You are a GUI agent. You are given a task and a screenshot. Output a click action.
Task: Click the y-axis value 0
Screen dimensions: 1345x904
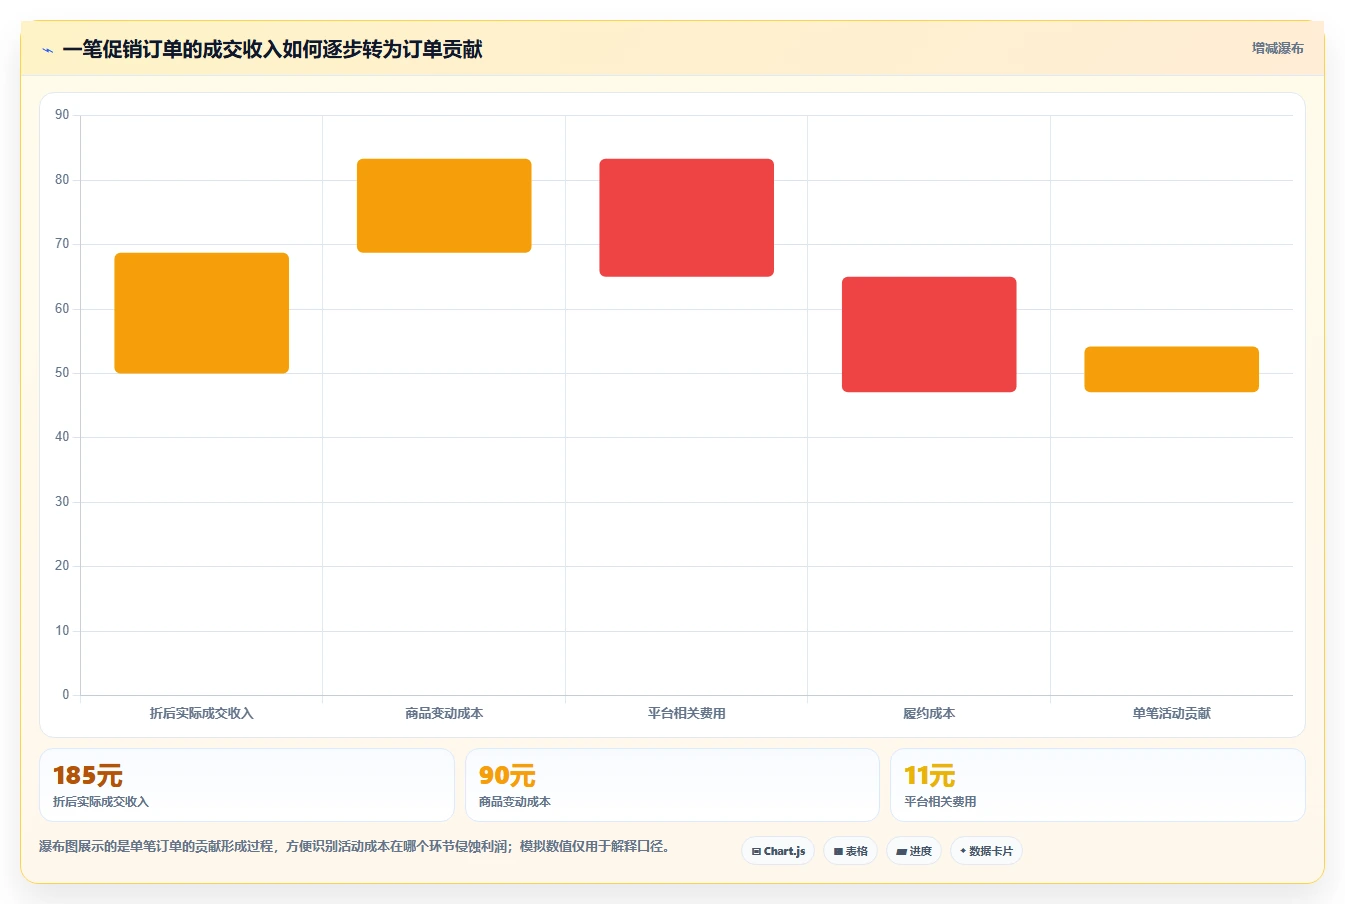66,695
